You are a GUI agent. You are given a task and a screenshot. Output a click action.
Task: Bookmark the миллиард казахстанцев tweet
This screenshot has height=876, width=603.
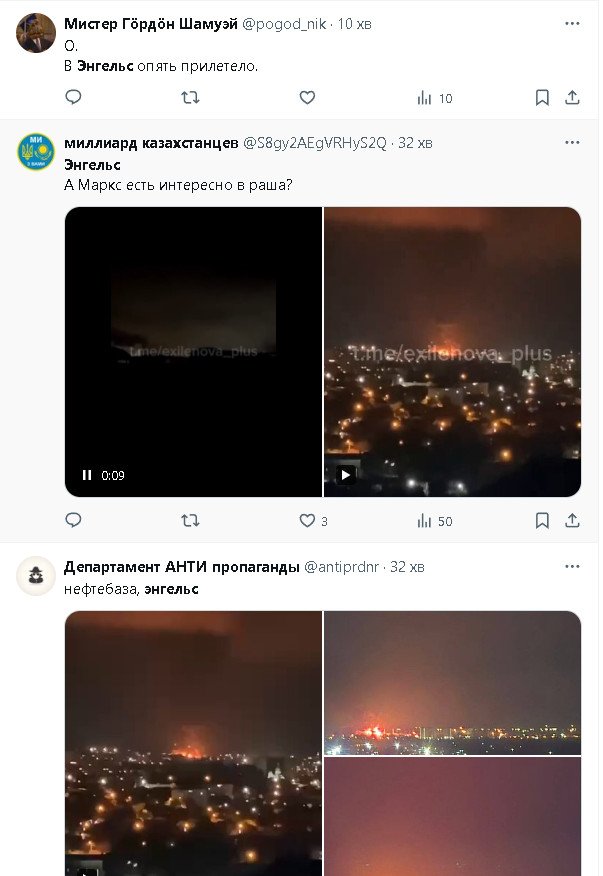pyautogui.click(x=542, y=521)
